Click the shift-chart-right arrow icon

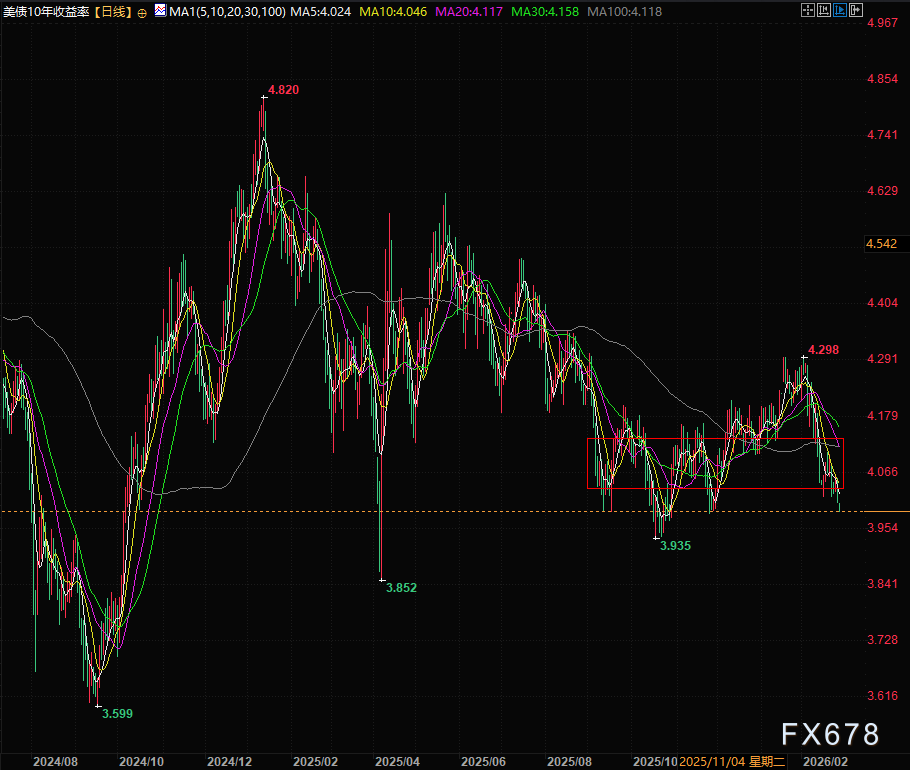pos(856,10)
